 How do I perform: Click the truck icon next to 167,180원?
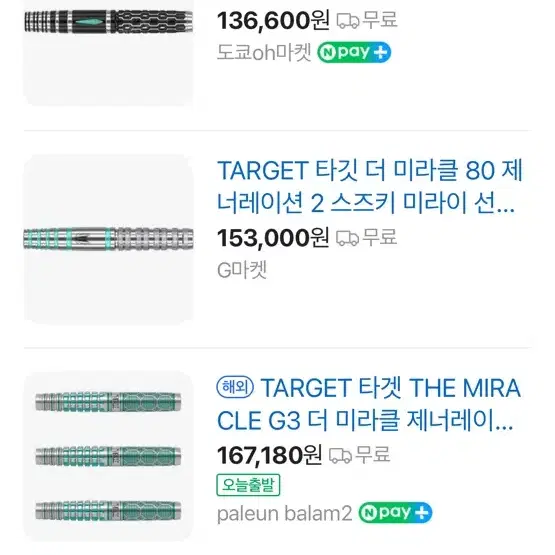coord(341,455)
